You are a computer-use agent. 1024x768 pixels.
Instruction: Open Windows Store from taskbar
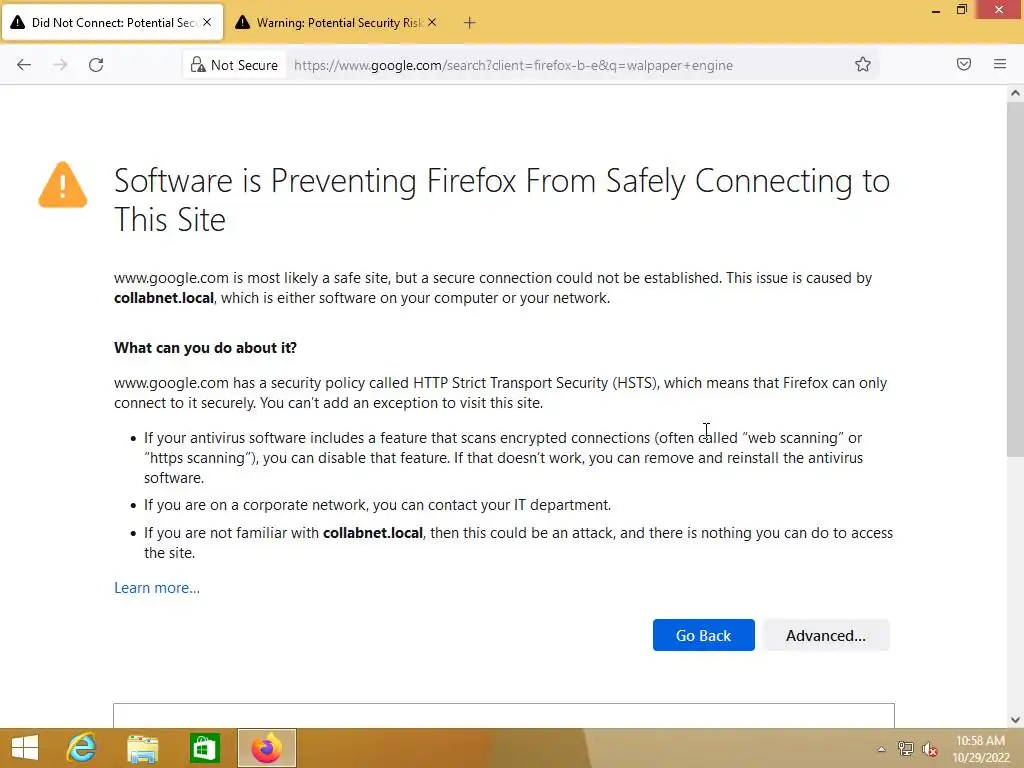click(204, 748)
